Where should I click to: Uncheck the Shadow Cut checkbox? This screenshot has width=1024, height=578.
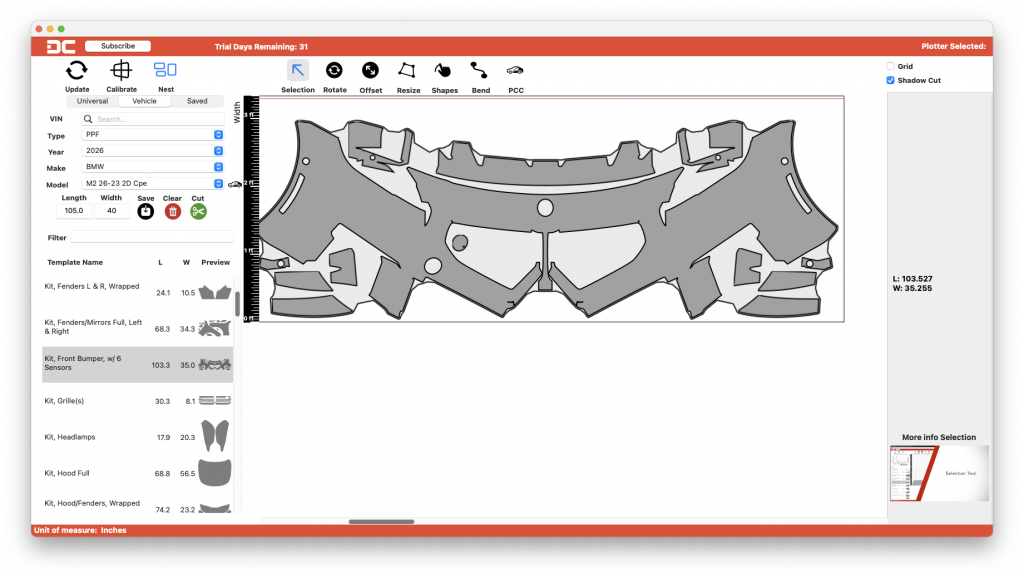(x=891, y=80)
